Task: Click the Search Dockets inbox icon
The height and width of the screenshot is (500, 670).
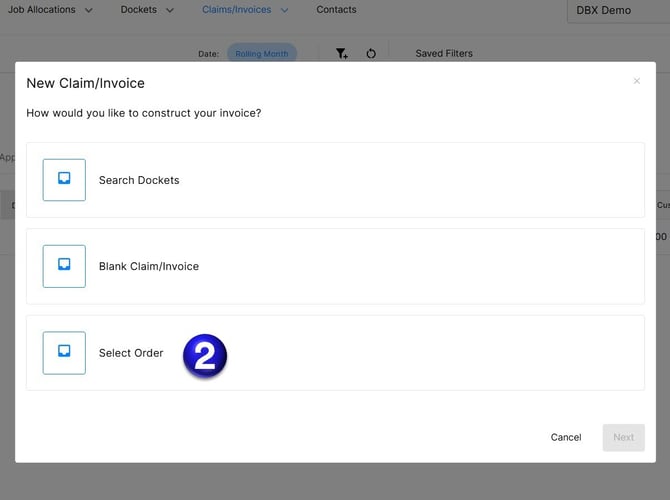Action: point(64,180)
